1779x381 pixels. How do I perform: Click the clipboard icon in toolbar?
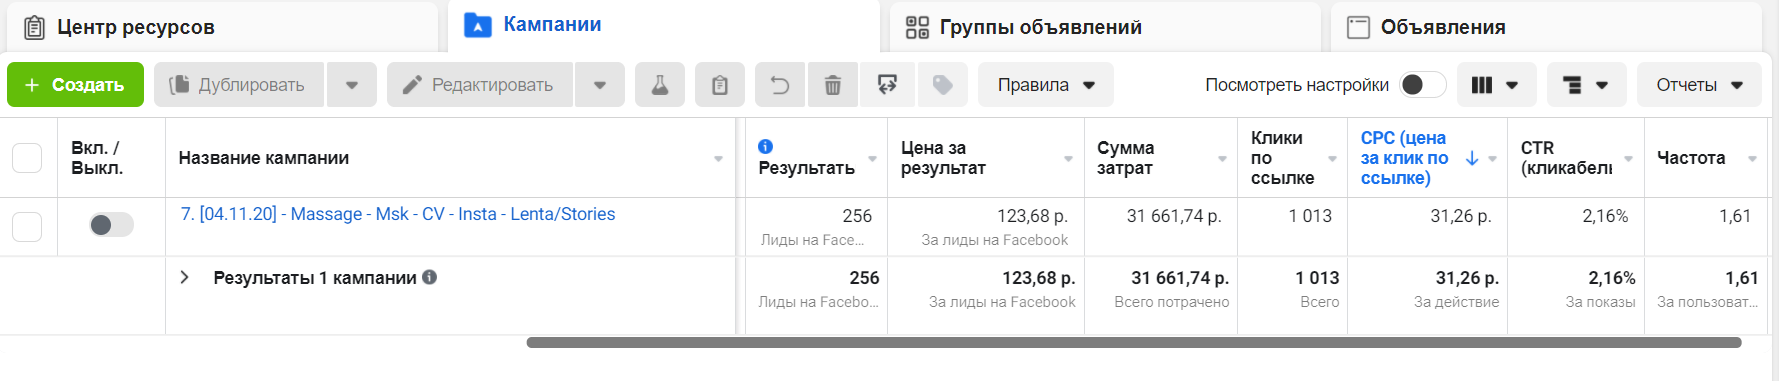point(720,85)
